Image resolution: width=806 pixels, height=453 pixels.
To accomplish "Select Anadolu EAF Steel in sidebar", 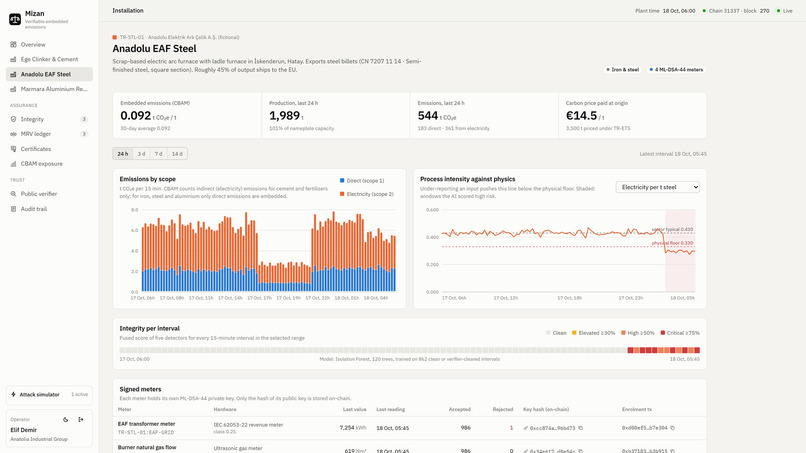I will (x=49, y=74).
